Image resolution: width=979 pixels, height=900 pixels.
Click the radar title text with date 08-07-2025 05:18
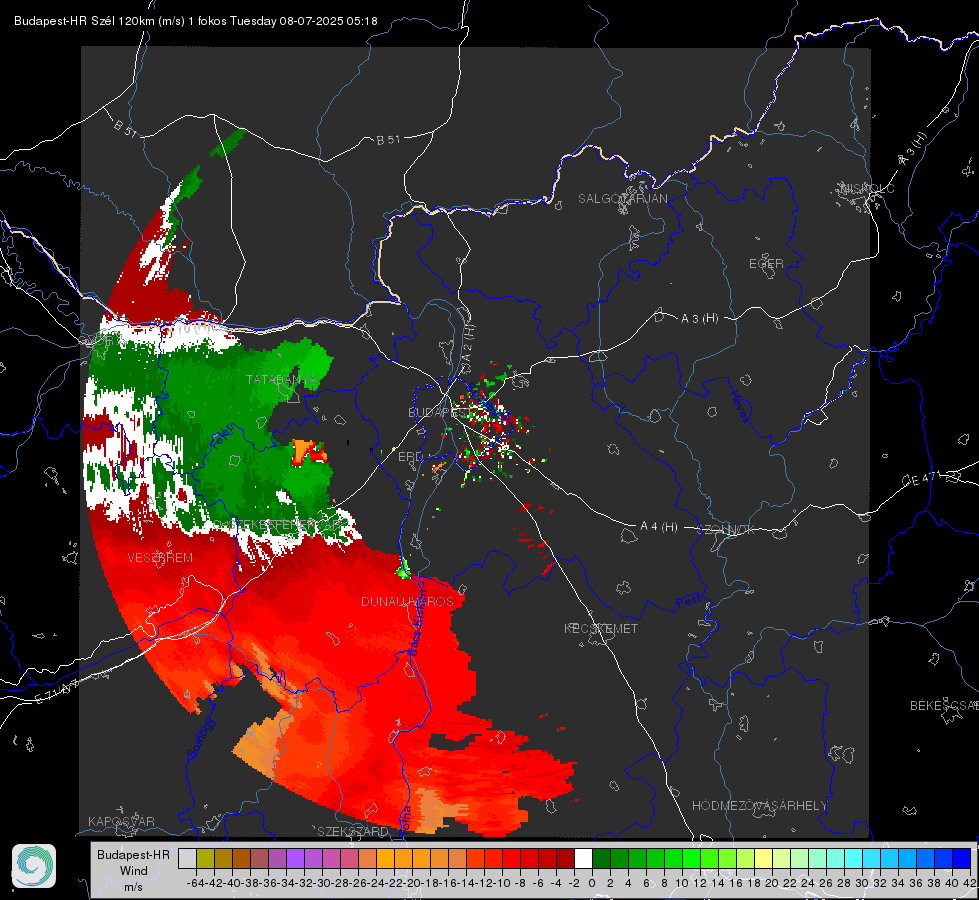point(195,21)
